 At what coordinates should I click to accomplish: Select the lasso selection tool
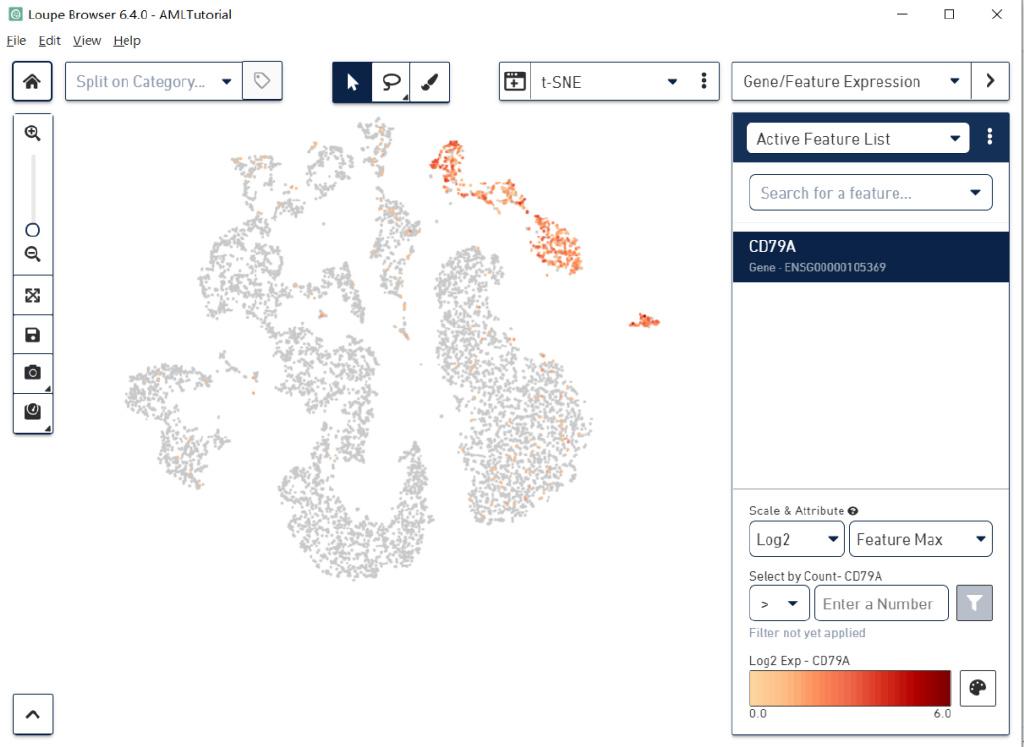click(x=391, y=82)
